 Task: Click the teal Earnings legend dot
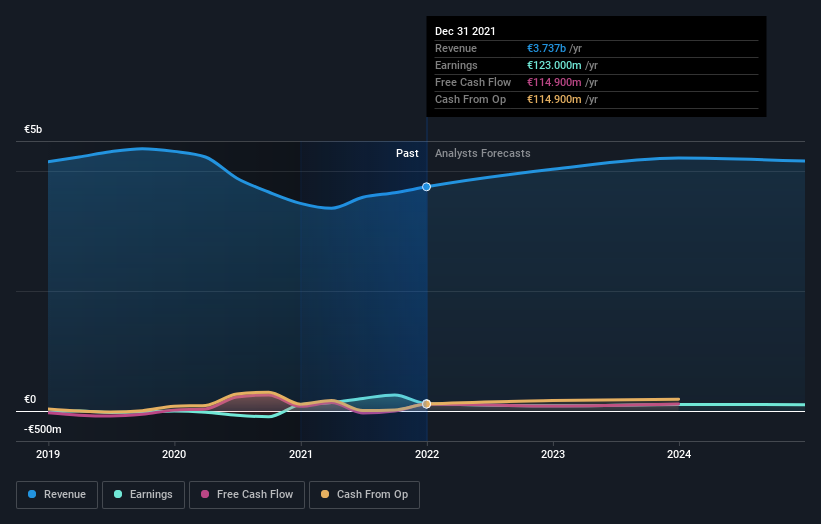pyautogui.click(x=118, y=494)
